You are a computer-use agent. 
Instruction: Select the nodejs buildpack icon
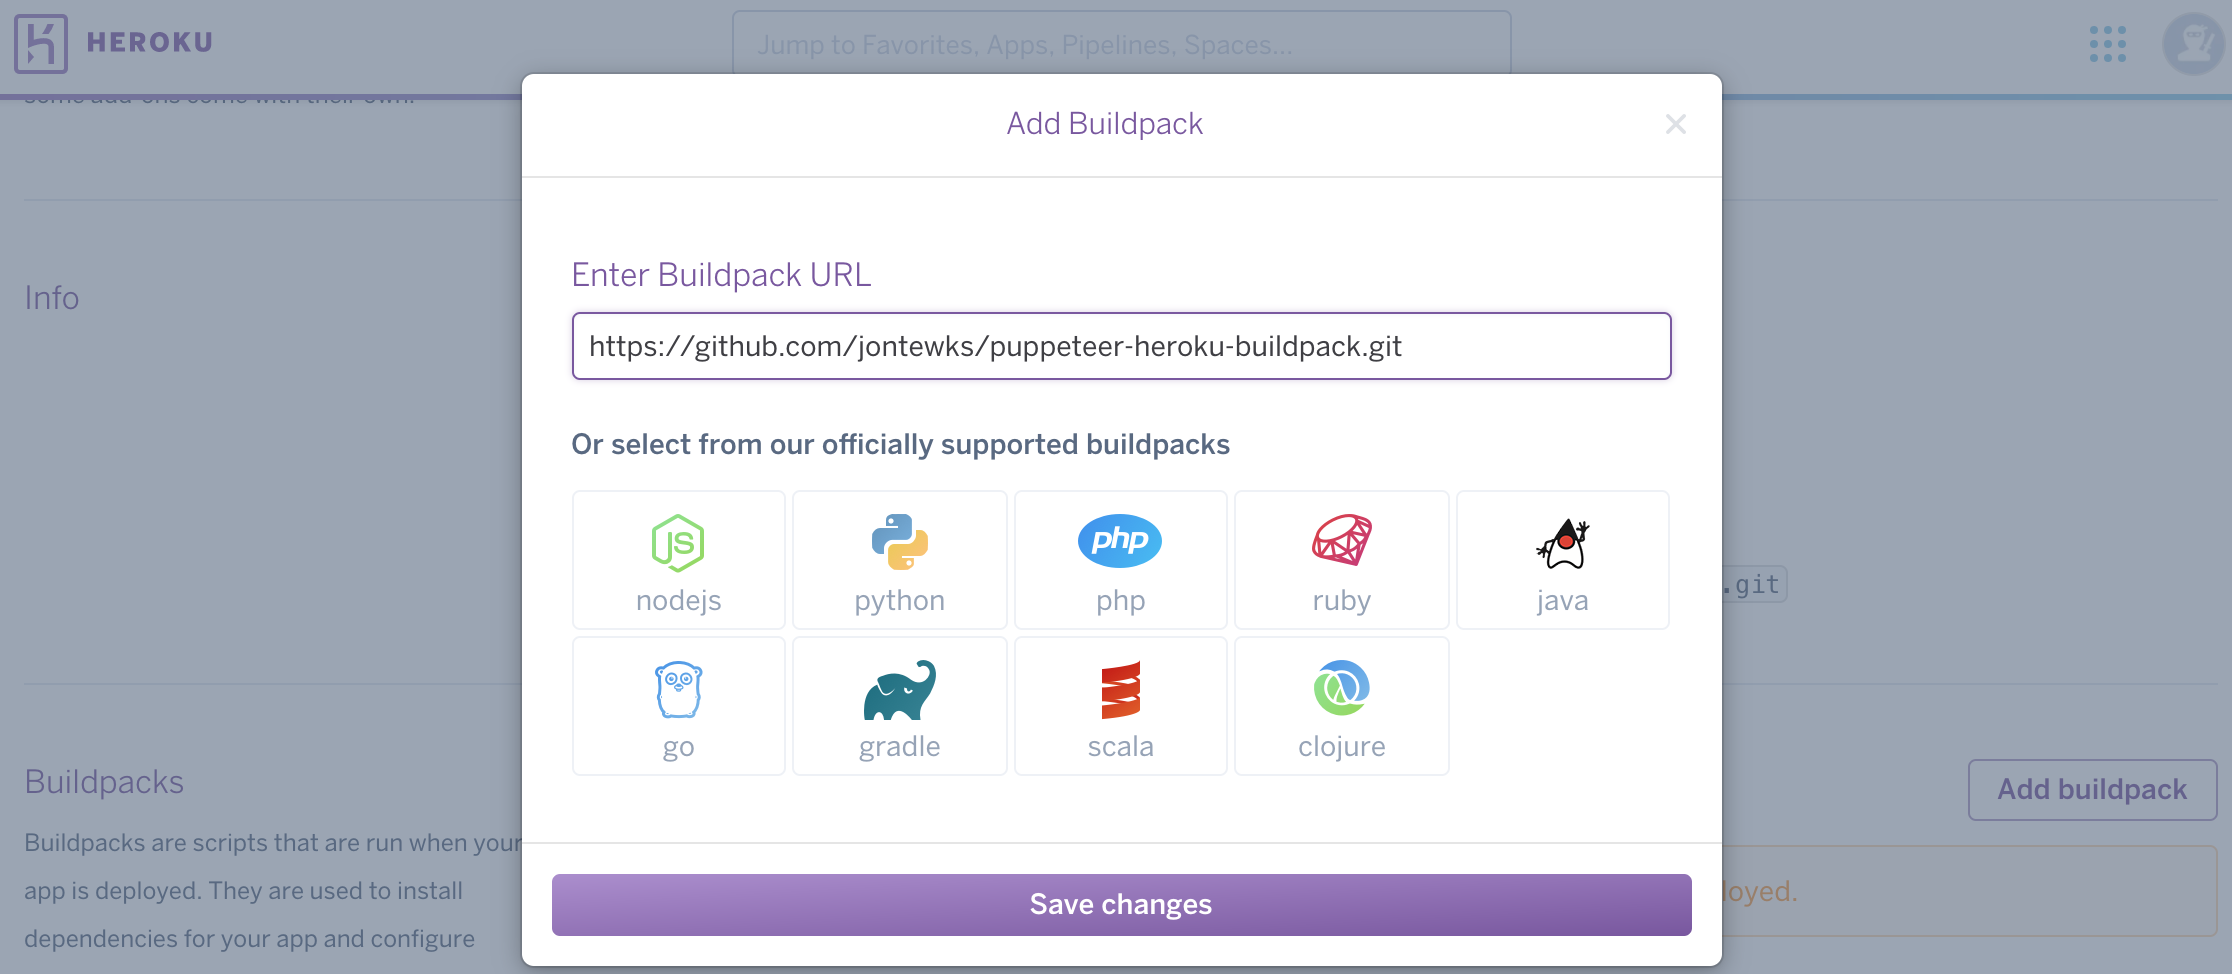[678, 543]
